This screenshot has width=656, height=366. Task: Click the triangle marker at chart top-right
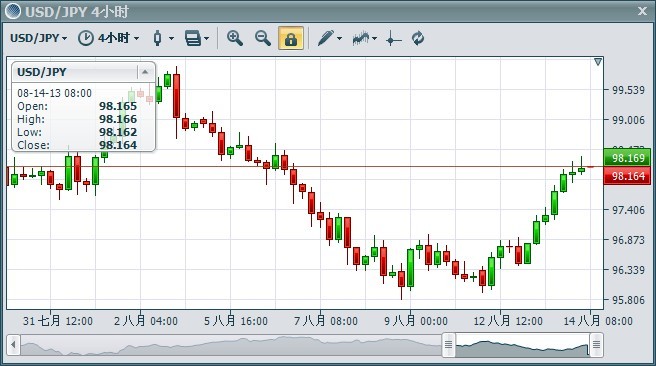click(x=598, y=62)
